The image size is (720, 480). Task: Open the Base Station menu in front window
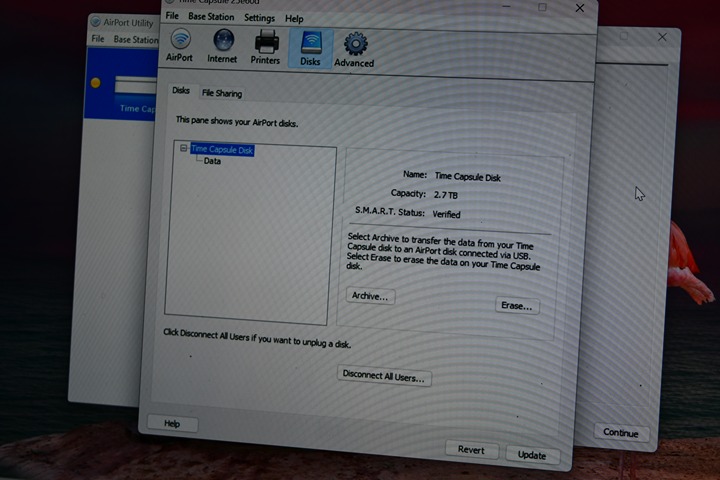click(211, 17)
